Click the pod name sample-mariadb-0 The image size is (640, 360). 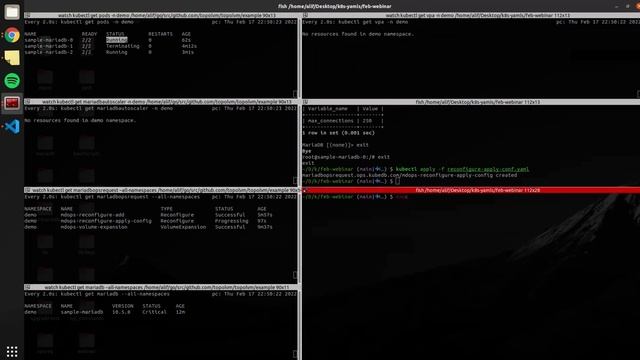[49, 40]
